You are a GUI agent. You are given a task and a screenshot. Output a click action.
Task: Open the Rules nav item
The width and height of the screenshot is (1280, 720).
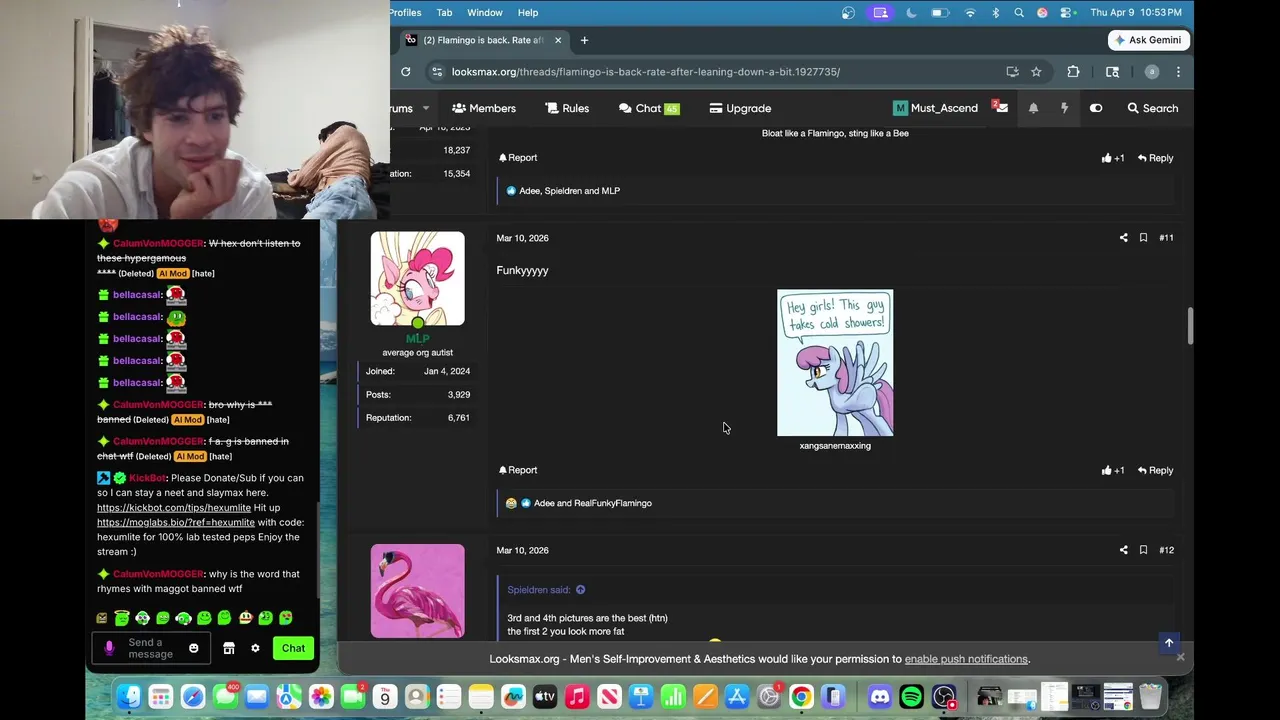click(567, 108)
